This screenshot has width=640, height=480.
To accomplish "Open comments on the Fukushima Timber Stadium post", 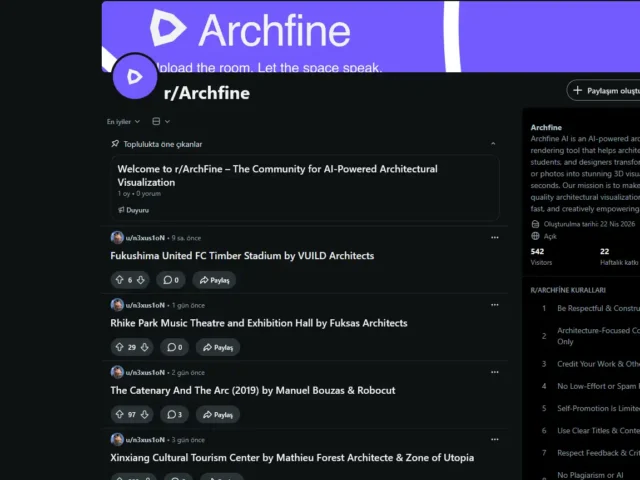I will tap(171, 280).
